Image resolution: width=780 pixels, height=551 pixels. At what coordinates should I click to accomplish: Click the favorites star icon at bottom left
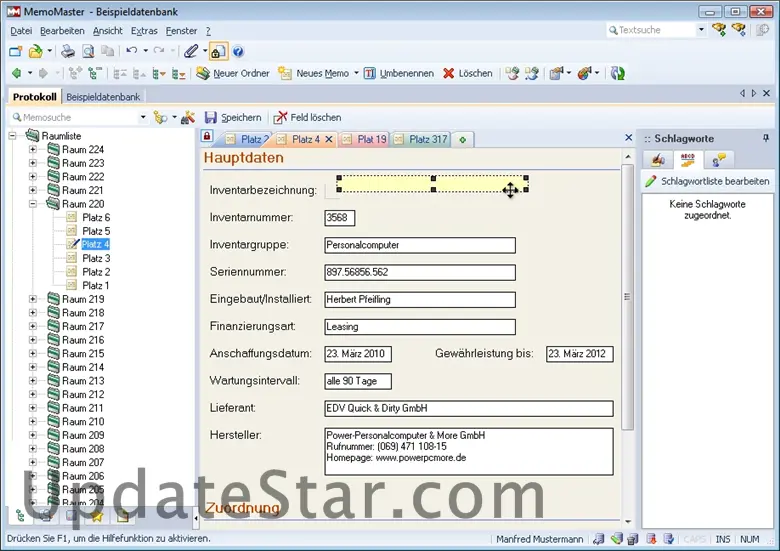click(x=97, y=516)
